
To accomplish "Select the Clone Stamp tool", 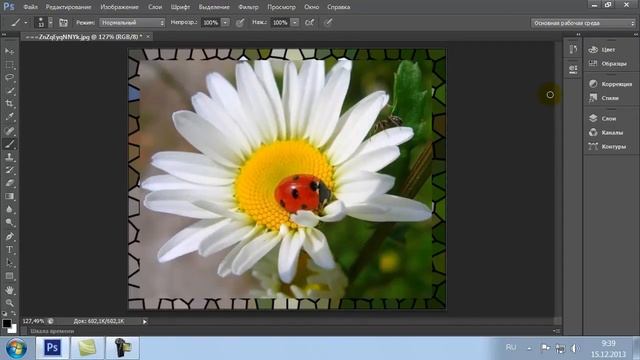I will pyautogui.click(x=9, y=157).
